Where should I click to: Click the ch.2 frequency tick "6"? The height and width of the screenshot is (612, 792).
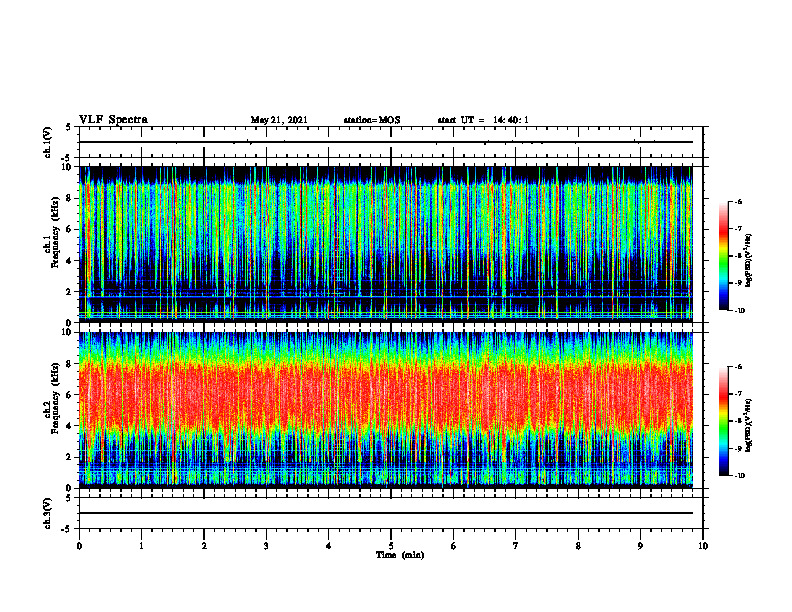[70, 395]
